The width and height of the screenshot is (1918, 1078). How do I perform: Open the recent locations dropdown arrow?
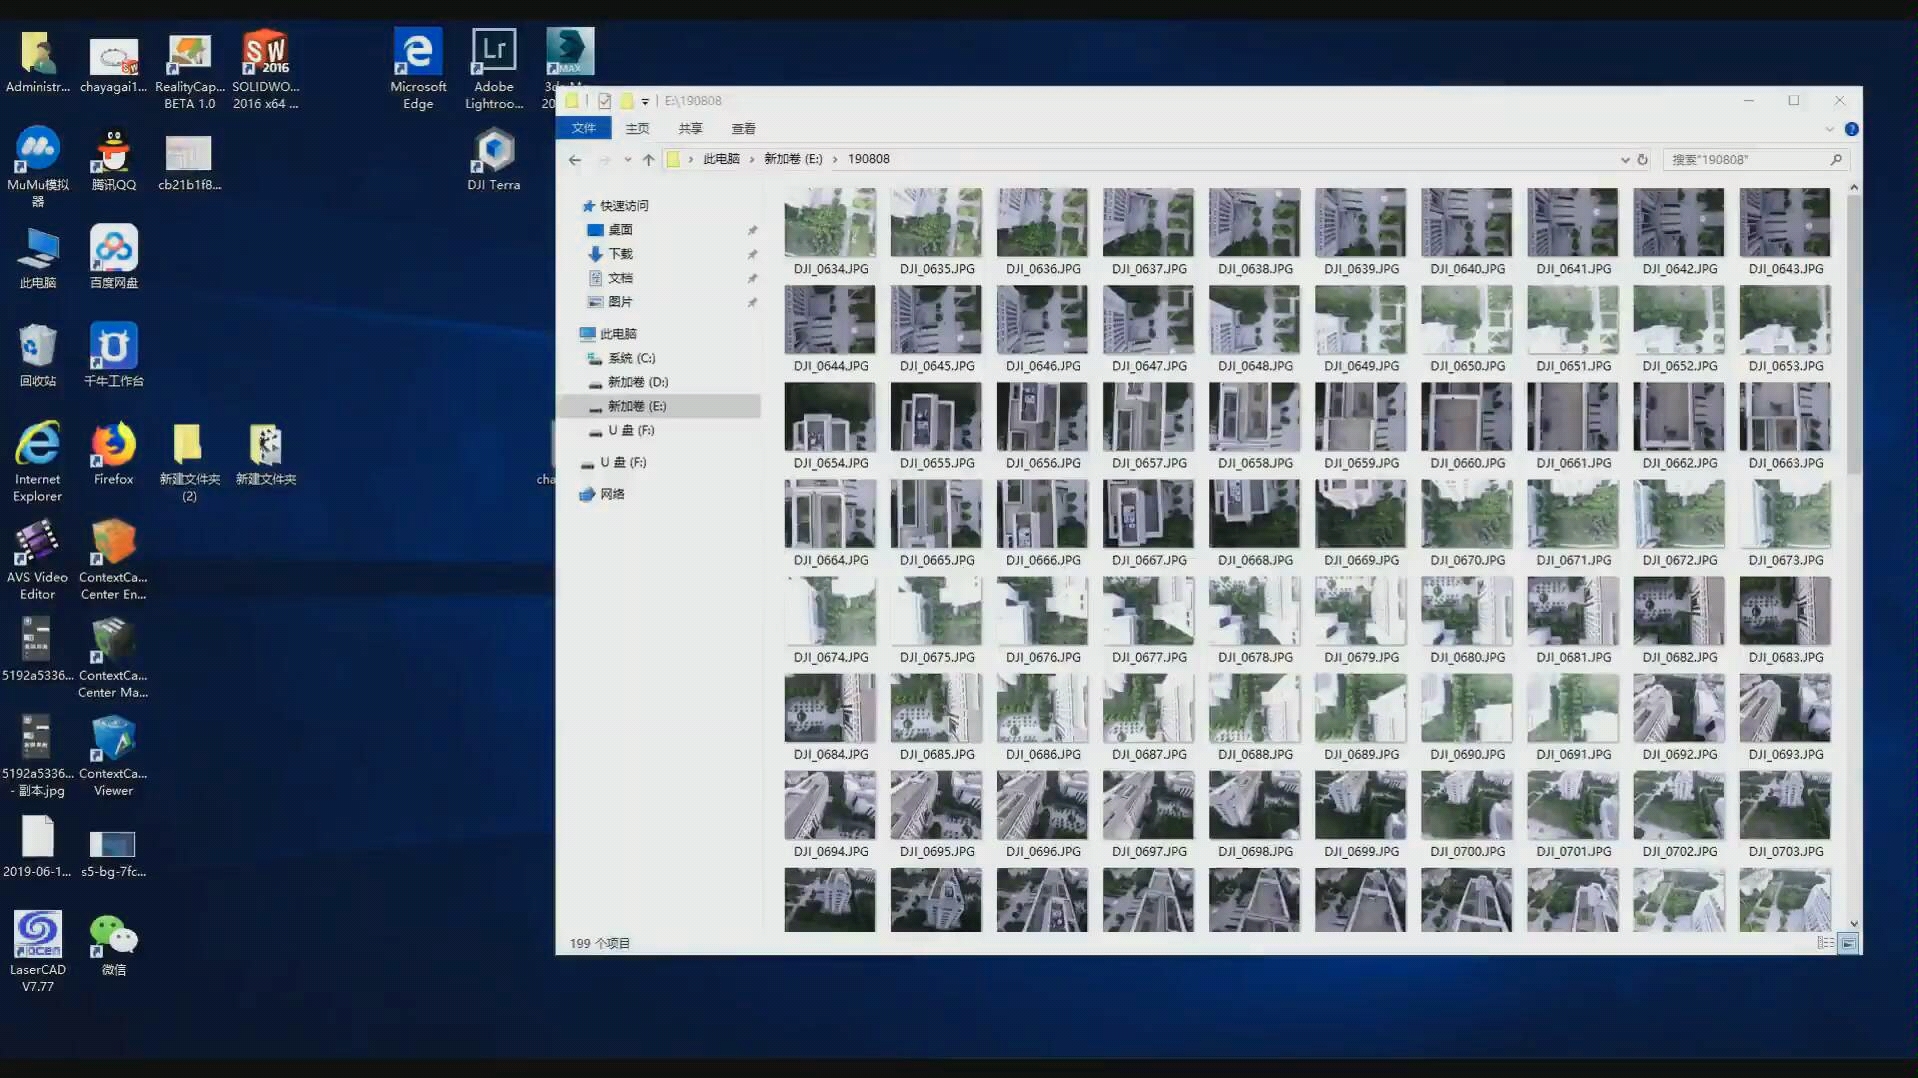coord(627,159)
